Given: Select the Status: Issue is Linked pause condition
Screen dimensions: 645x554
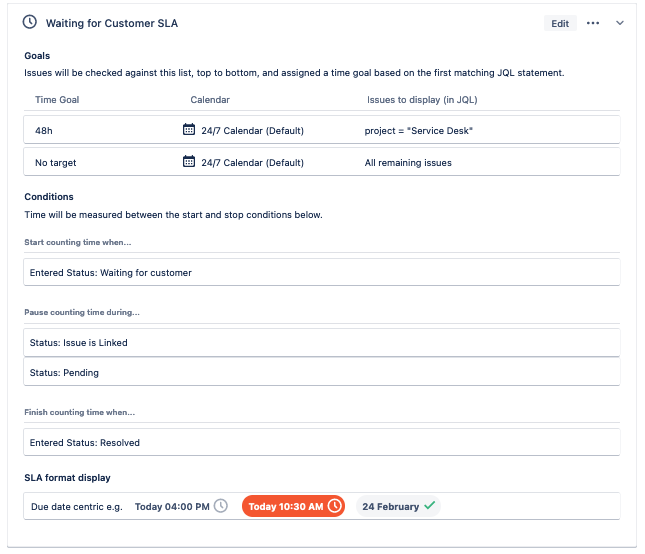Looking at the screenshot, I should (322, 342).
